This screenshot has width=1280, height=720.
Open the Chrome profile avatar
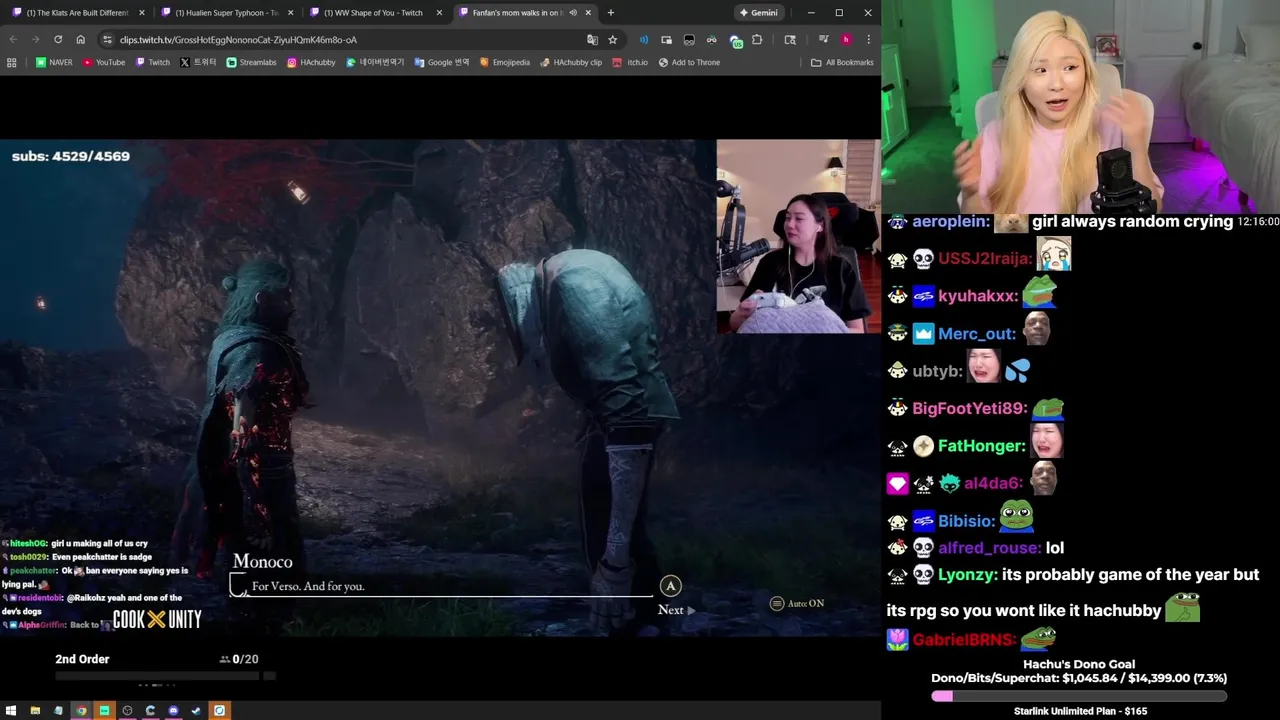coord(846,39)
